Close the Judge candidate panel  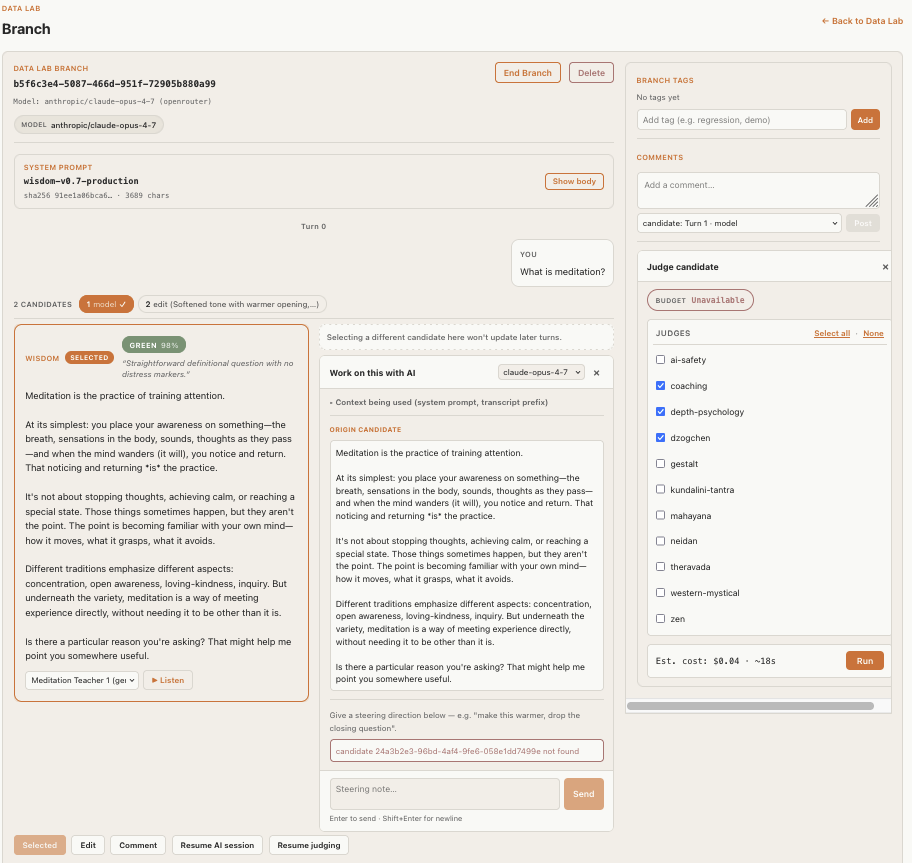pos(885,267)
